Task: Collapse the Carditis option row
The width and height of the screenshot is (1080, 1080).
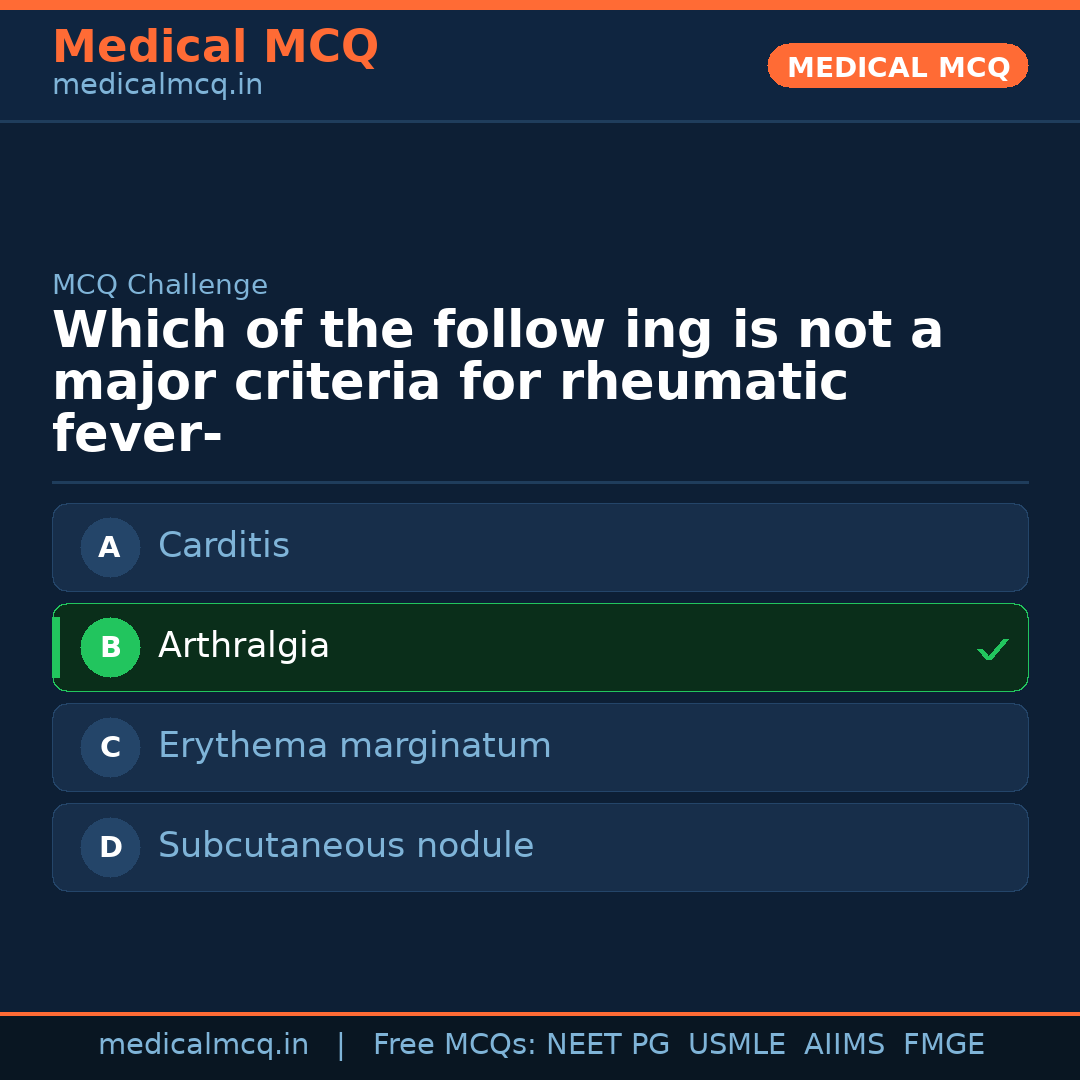Action: coord(540,547)
